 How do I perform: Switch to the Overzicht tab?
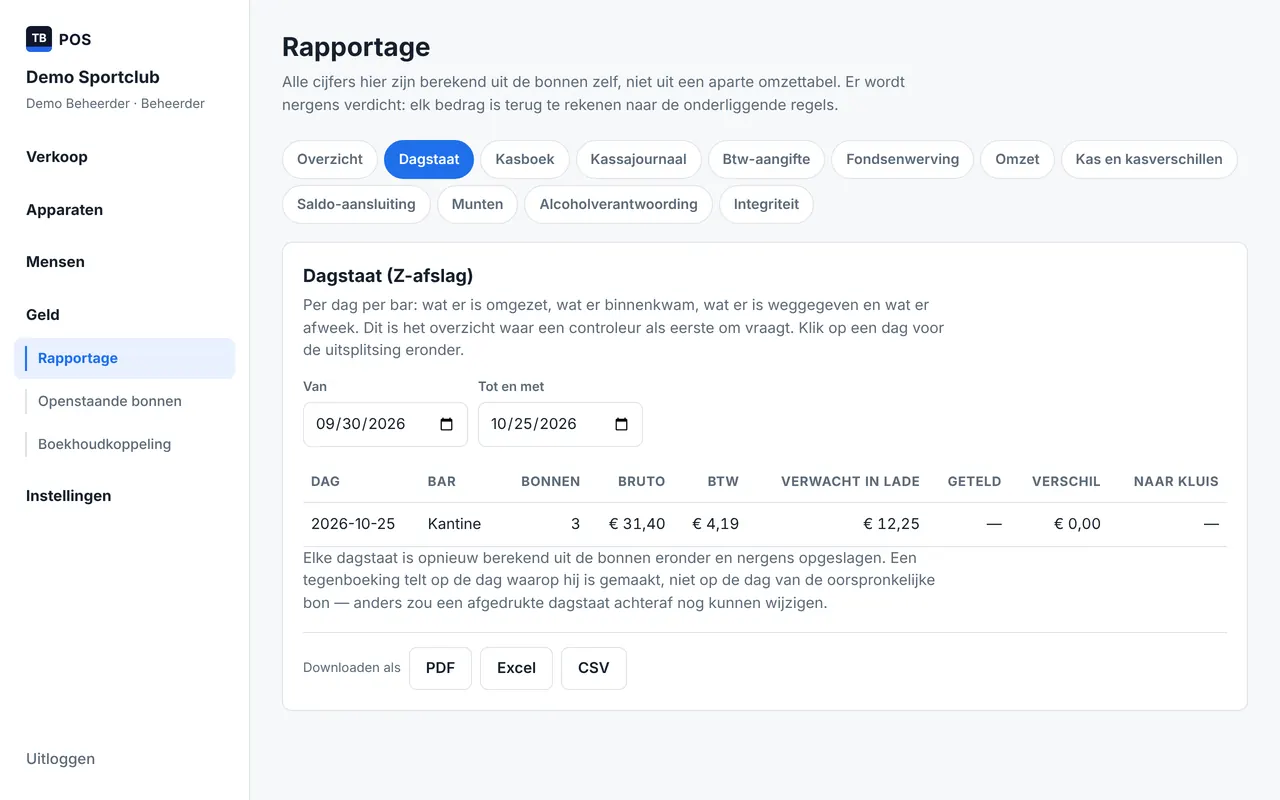click(x=330, y=159)
